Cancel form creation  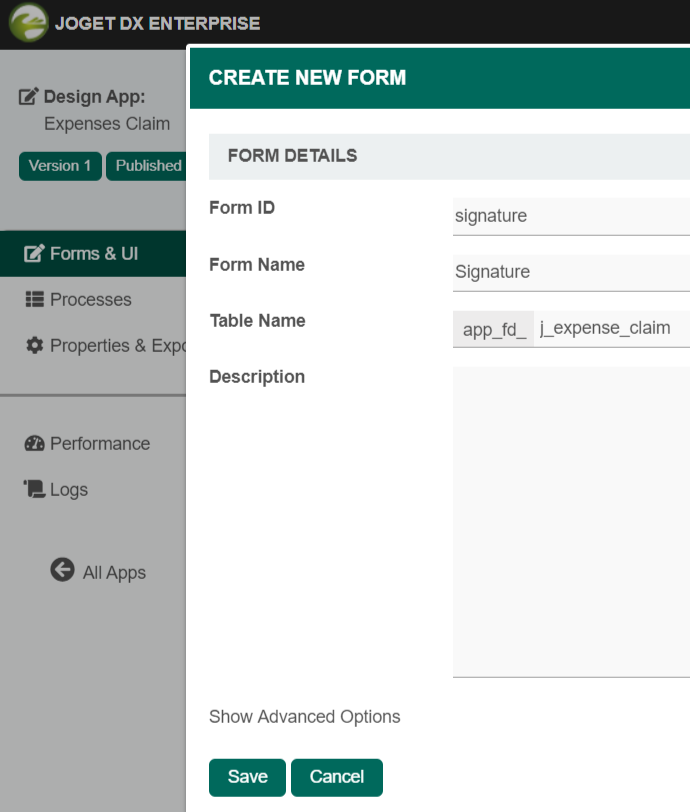point(336,777)
